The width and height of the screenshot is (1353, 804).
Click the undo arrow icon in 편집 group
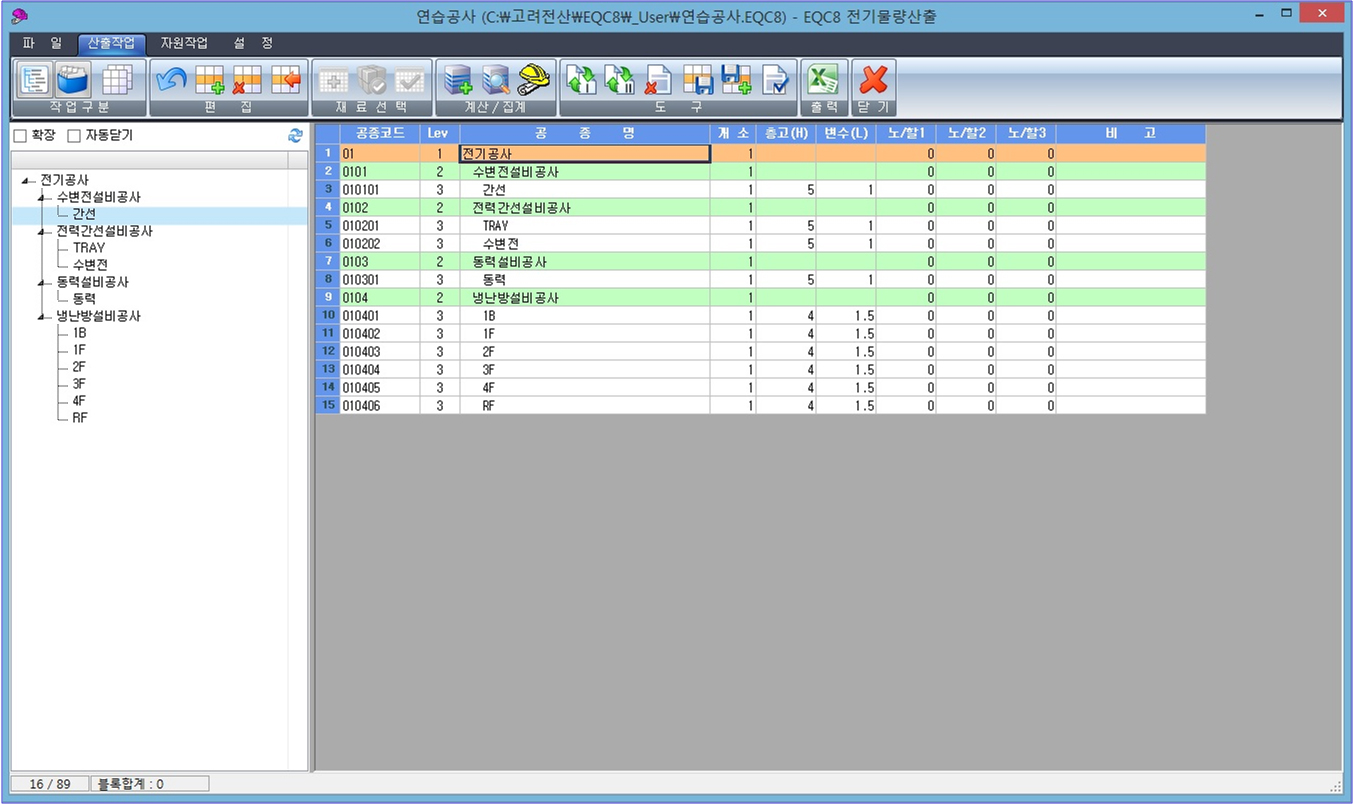pyautogui.click(x=171, y=79)
